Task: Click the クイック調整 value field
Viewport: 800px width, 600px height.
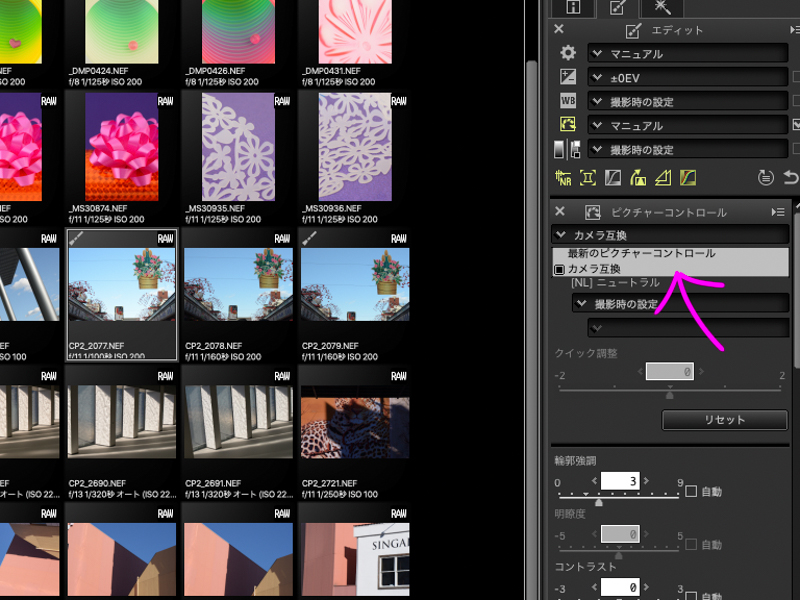Action: coord(669,371)
